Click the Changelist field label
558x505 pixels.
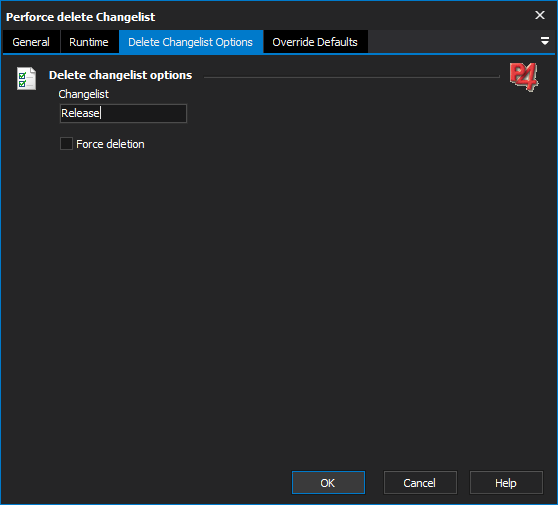click(x=84, y=94)
